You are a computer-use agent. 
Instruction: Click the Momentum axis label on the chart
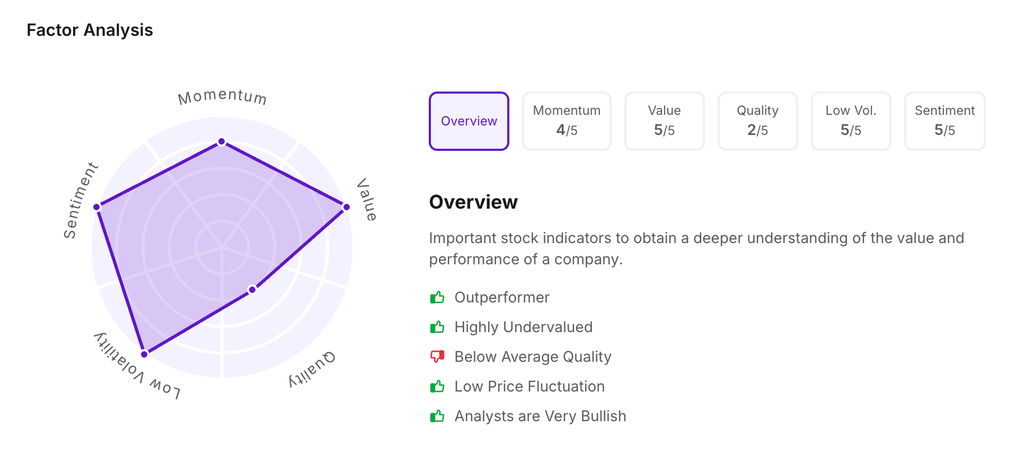click(x=222, y=97)
